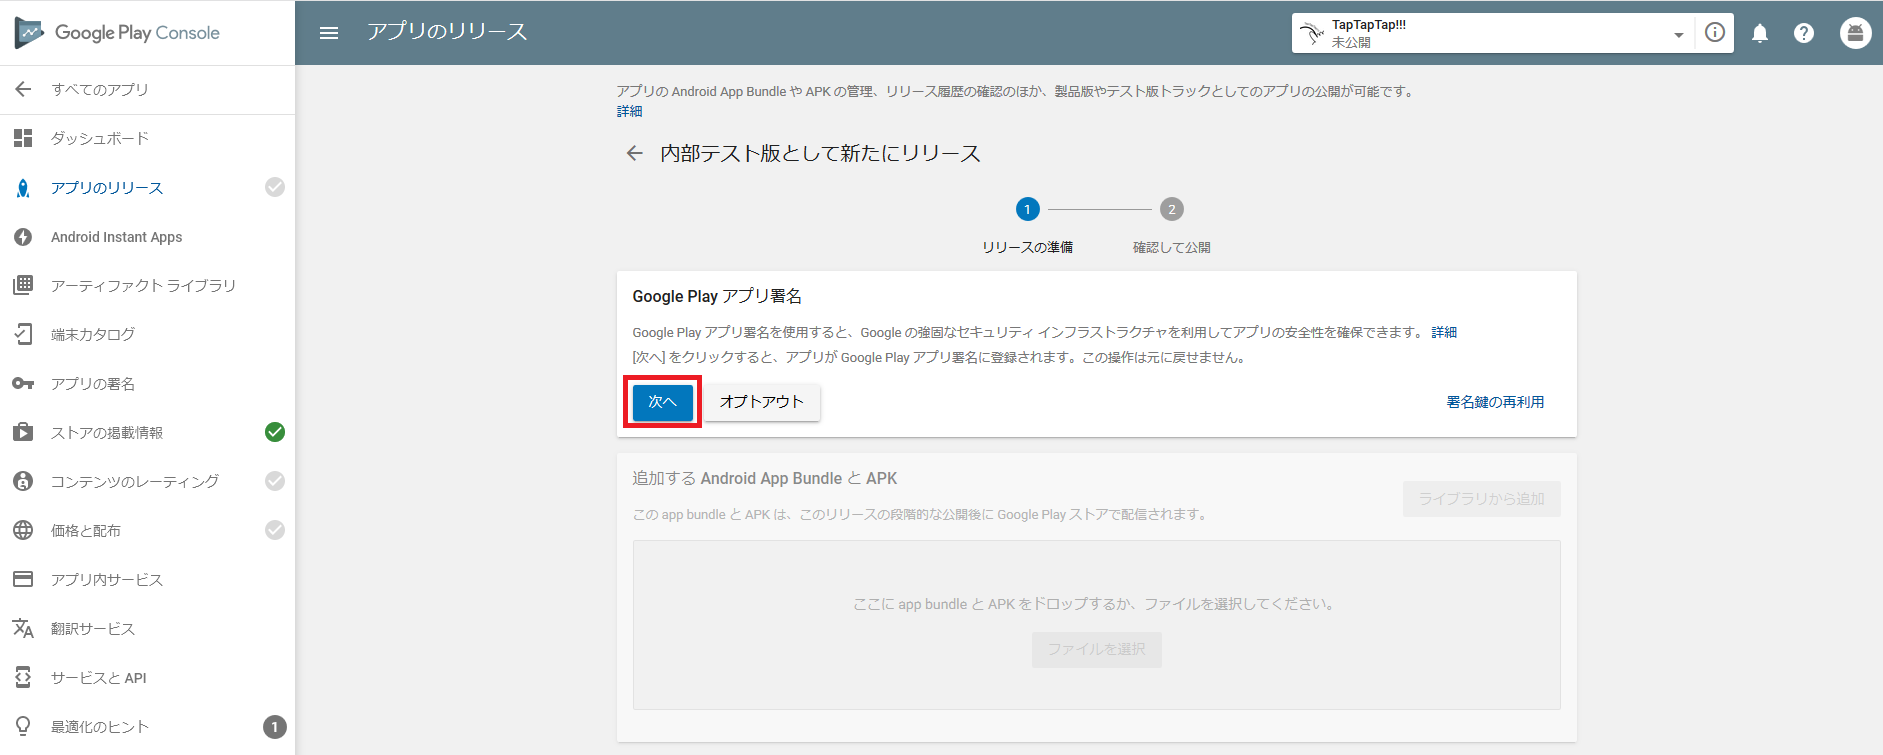Click 詳細 link in Google Play アプリ署名 card
This screenshot has height=755, width=1883.
coord(1444,332)
